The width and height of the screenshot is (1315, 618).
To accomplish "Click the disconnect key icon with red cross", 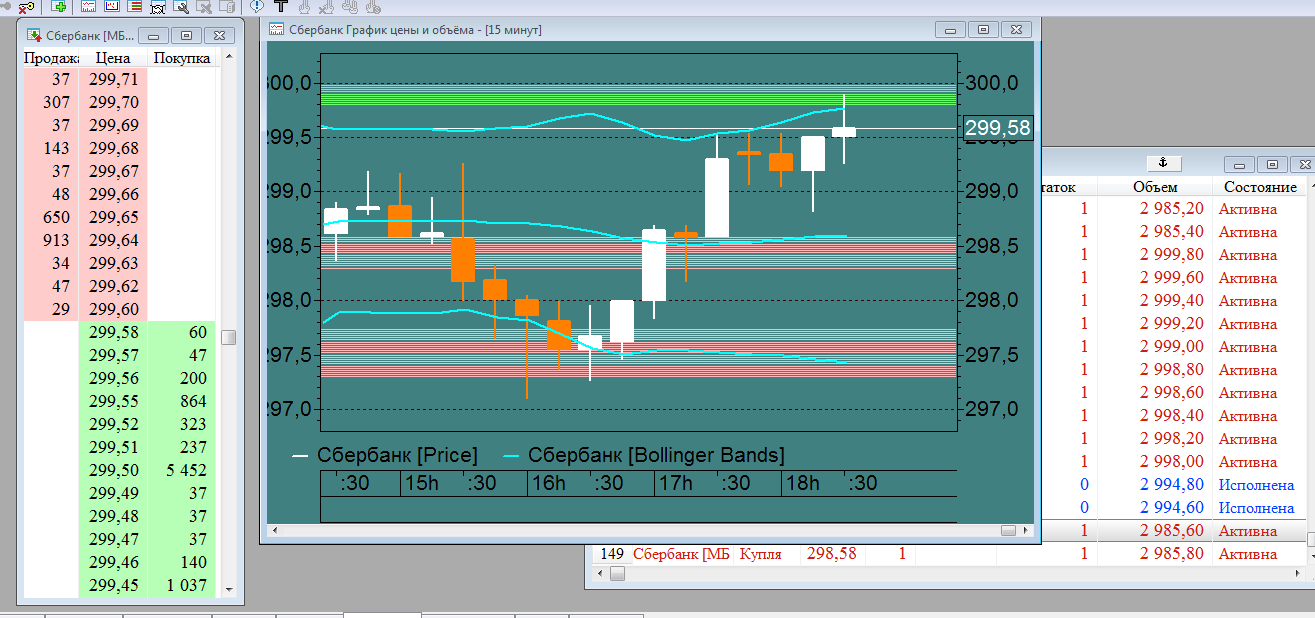I will (26, 7).
